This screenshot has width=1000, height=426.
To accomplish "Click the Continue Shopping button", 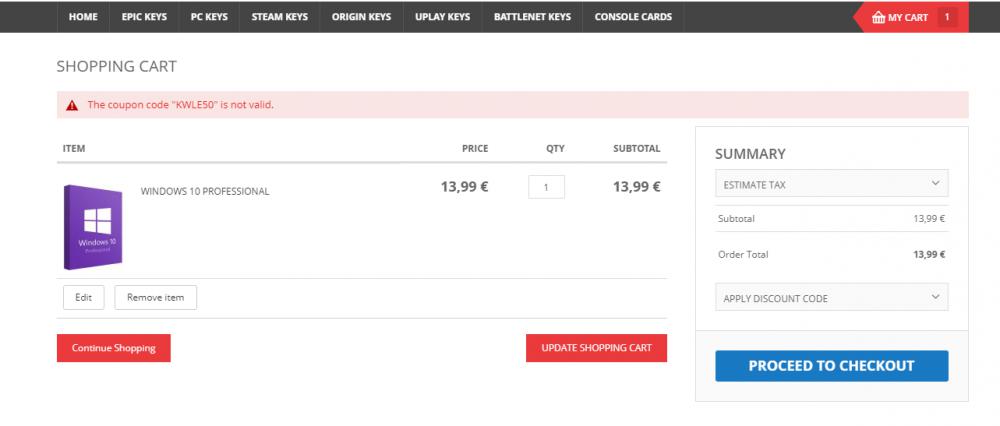I will (114, 348).
